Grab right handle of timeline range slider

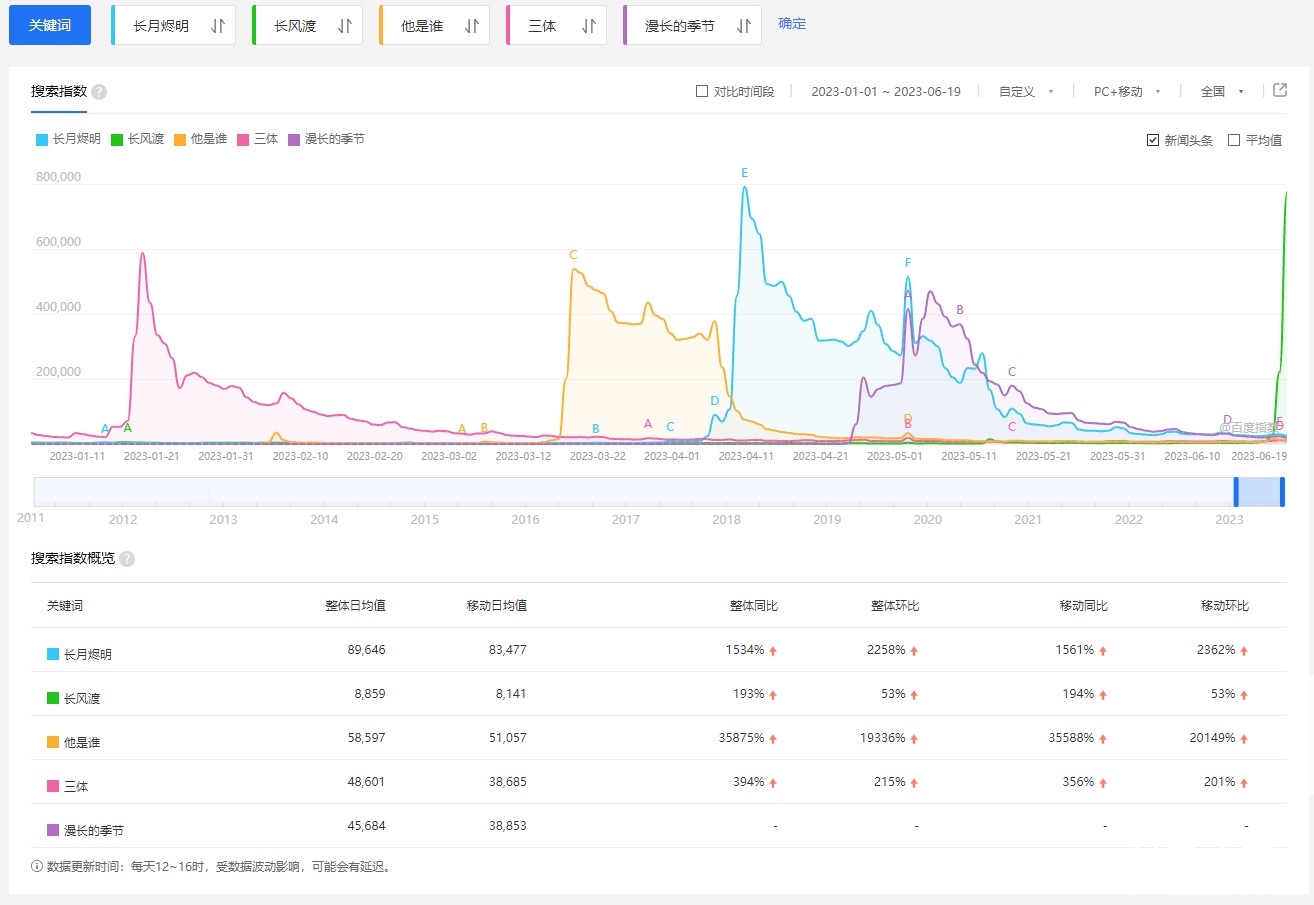click(x=1283, y=492)
